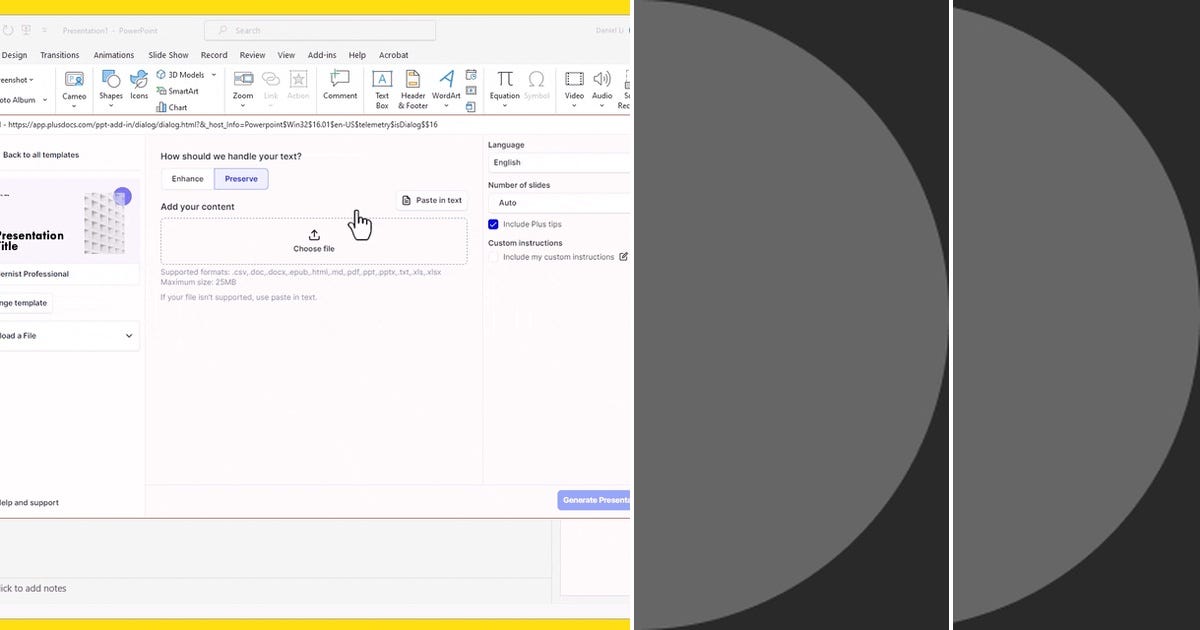The width and height of the screenshot is (1200, 630).
Task: Insert a Text Box
Action: pos(381,88)
